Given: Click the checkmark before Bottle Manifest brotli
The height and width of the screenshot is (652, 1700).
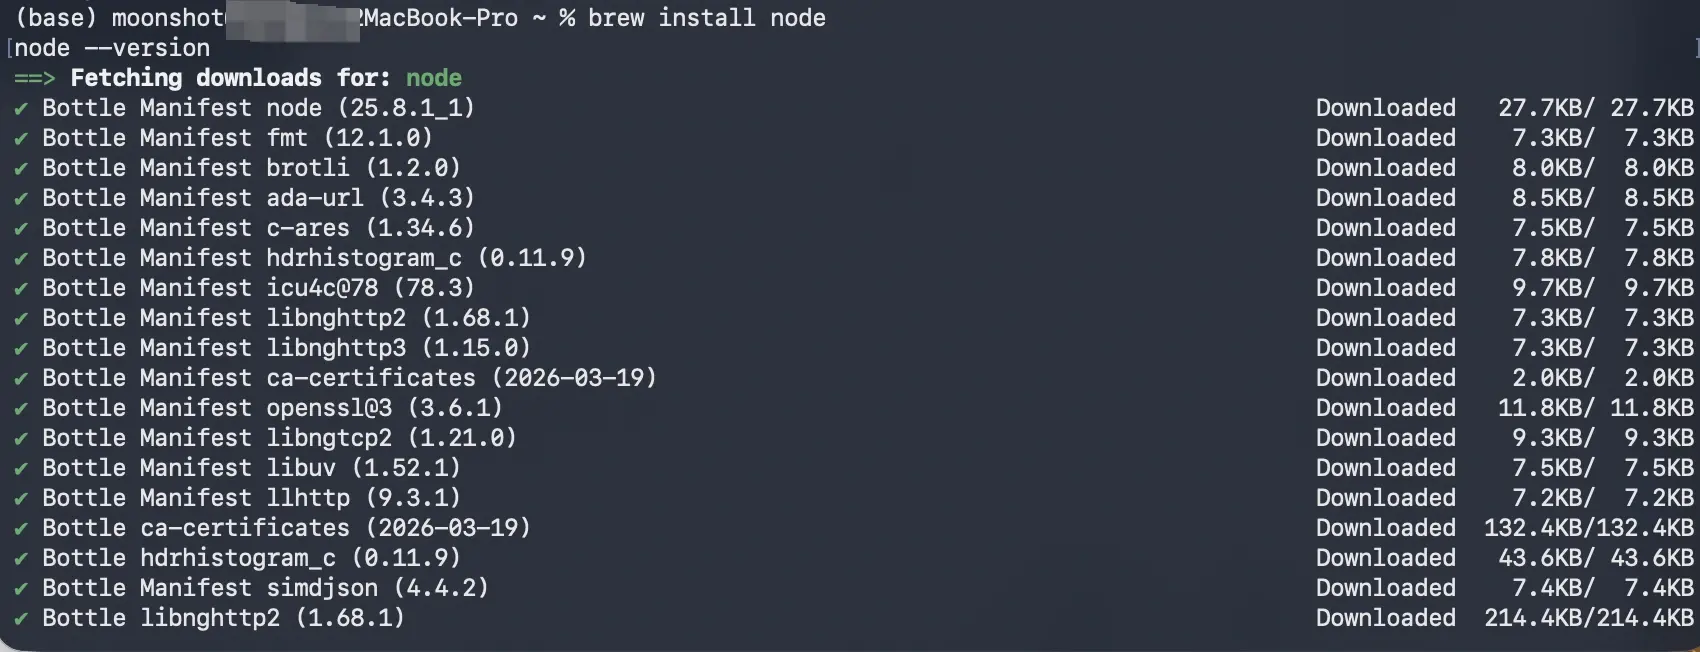Looking at the screenshot, I should point(21,169).
